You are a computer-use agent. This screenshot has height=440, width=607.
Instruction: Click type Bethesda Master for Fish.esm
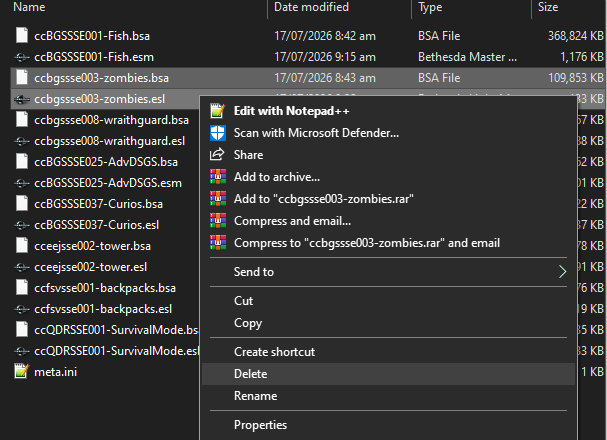[467, 57]
